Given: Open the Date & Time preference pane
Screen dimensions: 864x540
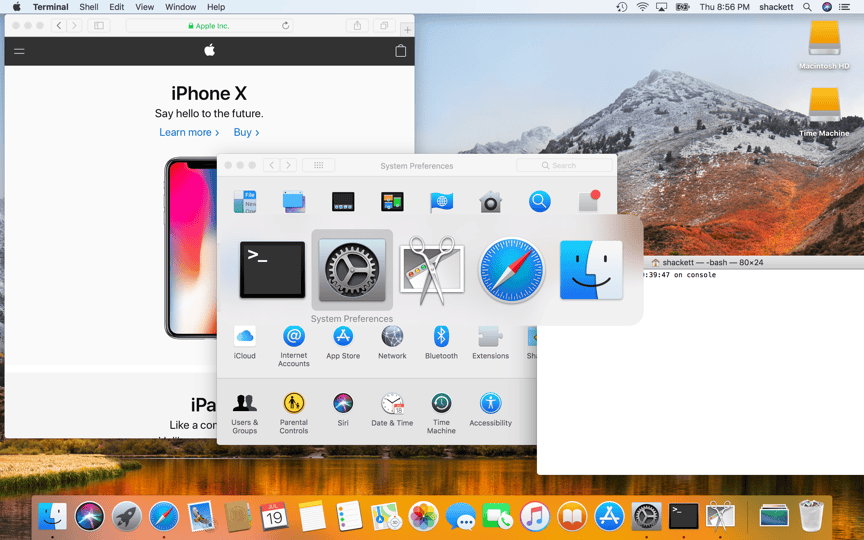Looking at the screenshot, I should (x=392, y=410).
